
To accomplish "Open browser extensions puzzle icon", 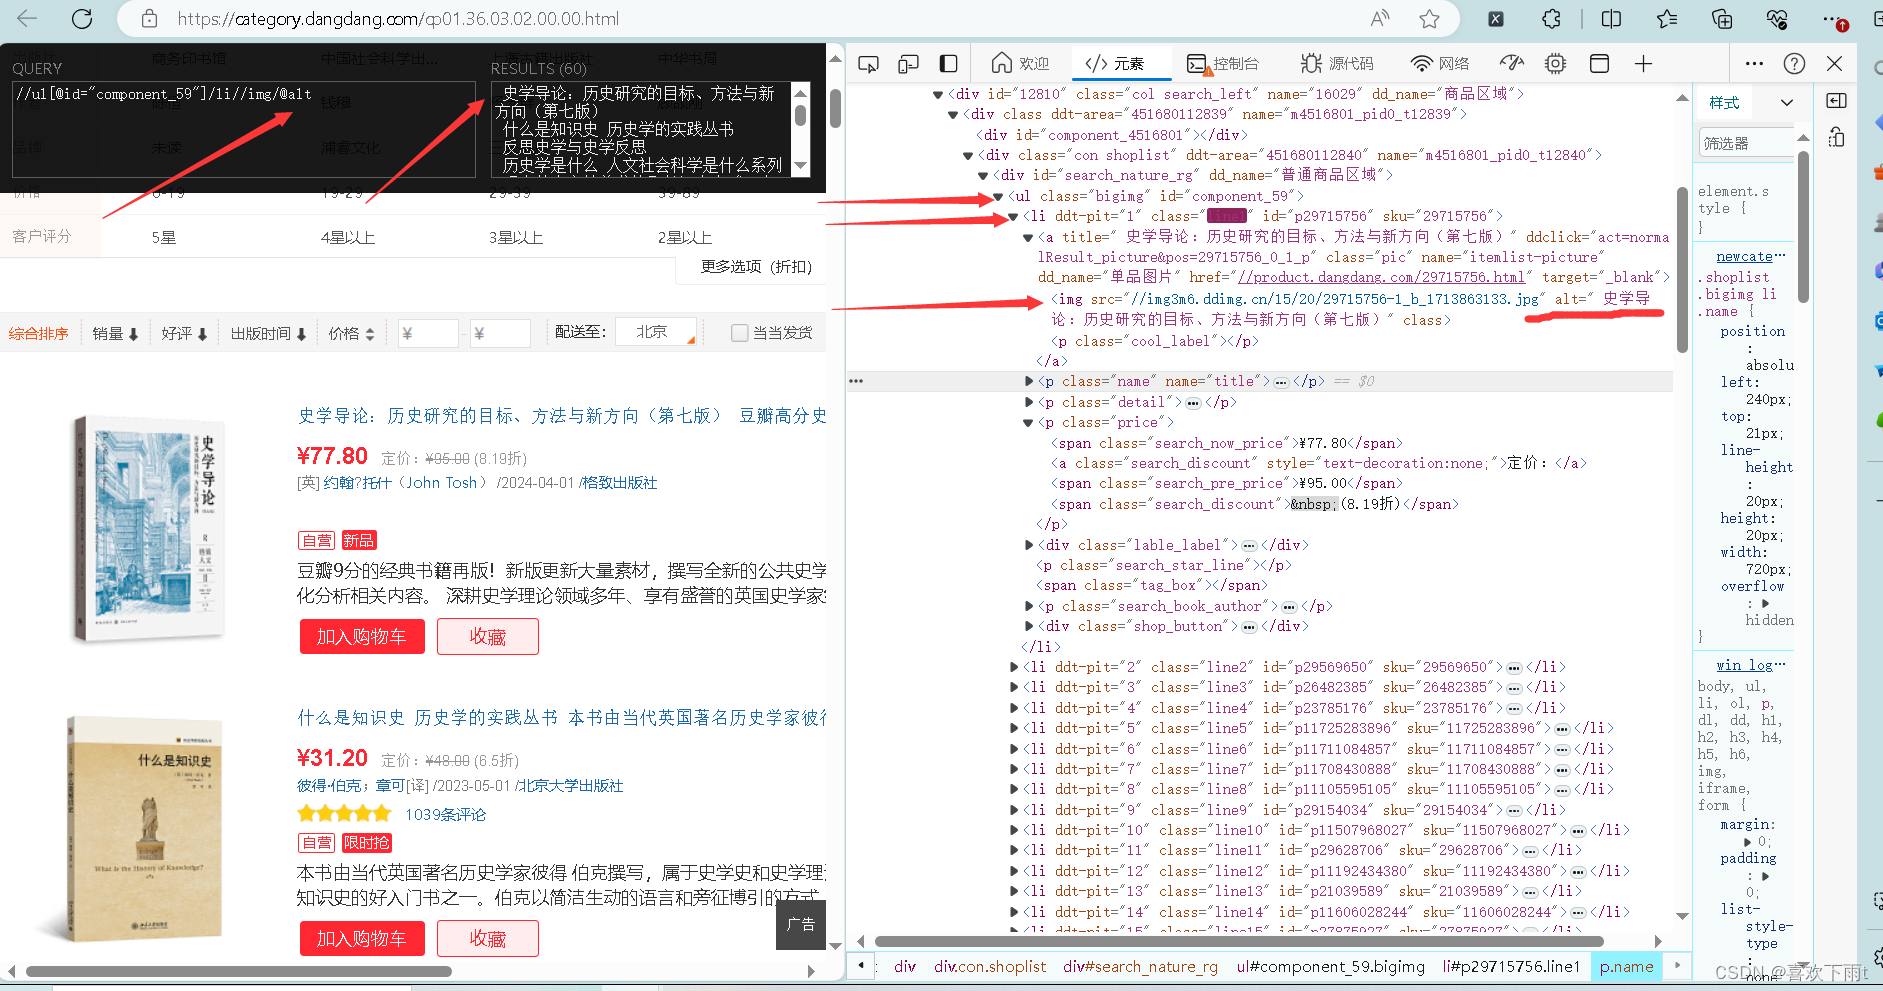I will 1551,18.
